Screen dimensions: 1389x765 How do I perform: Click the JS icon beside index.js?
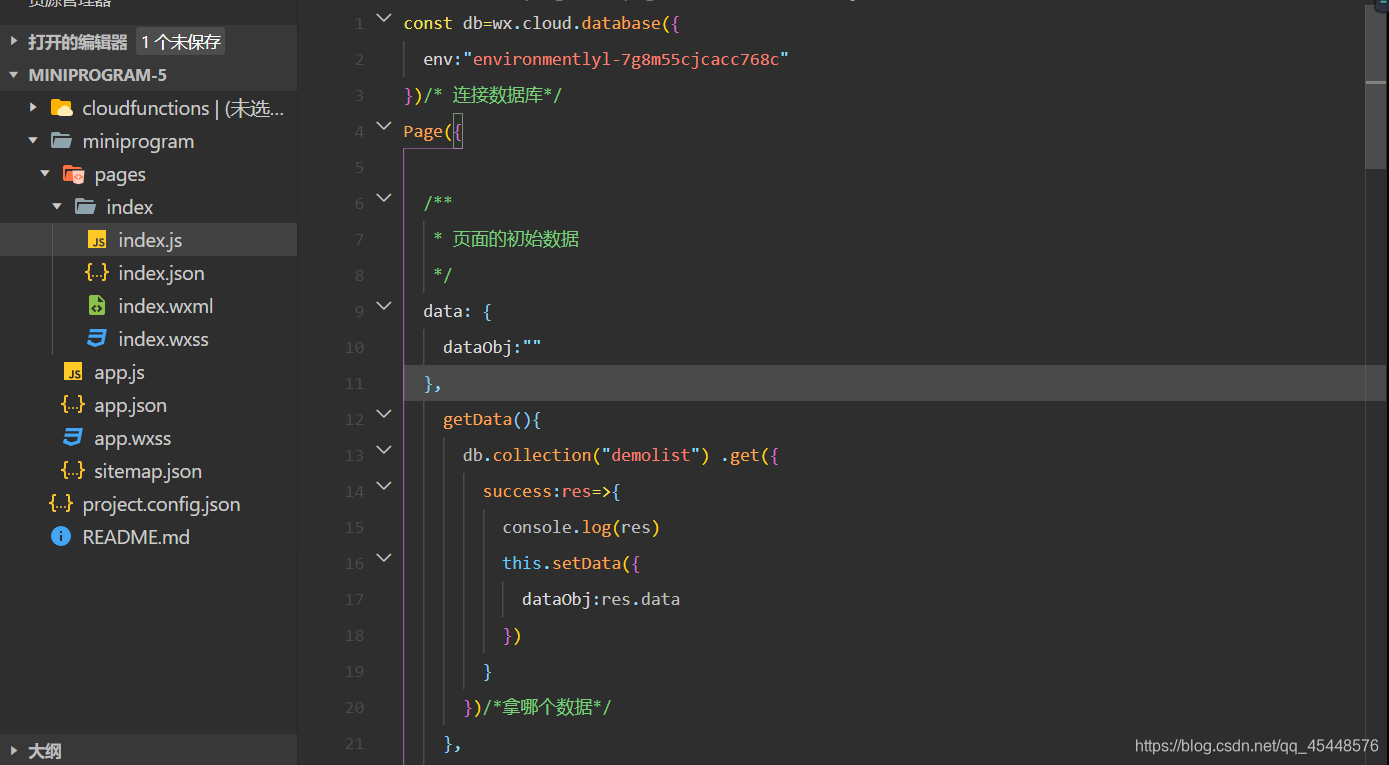pos(97,240)
